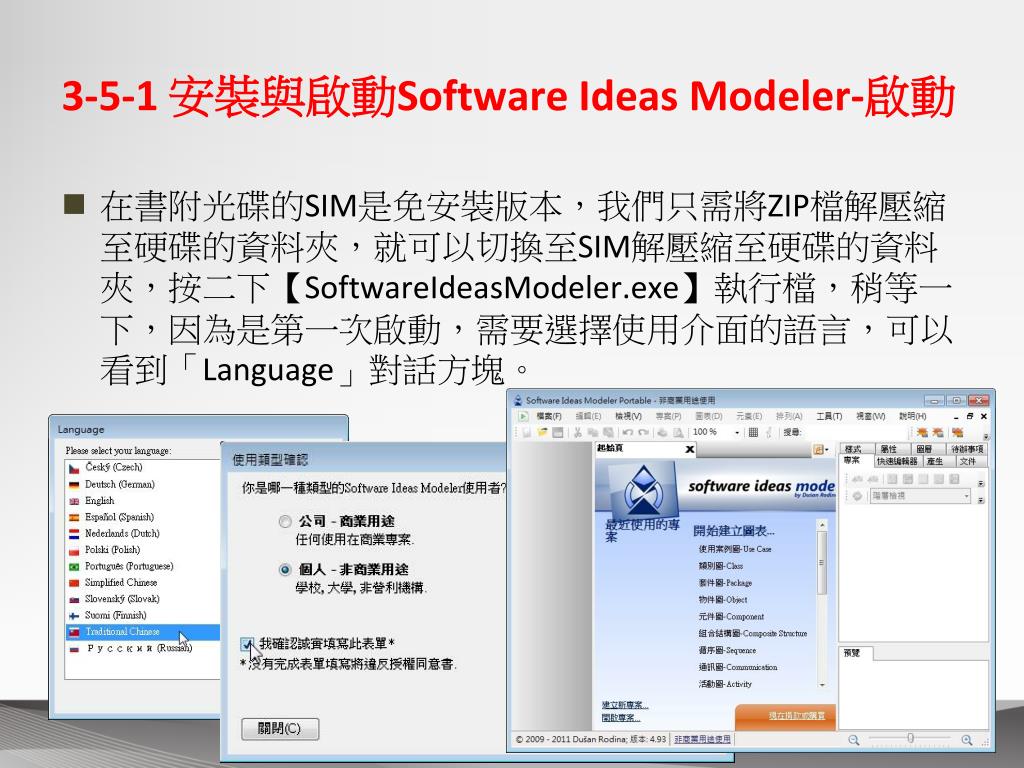The width and height of the screenshot is (1024, 768).
Task: Click the 建立新專案... link
Action: click(x=625, y=705)
